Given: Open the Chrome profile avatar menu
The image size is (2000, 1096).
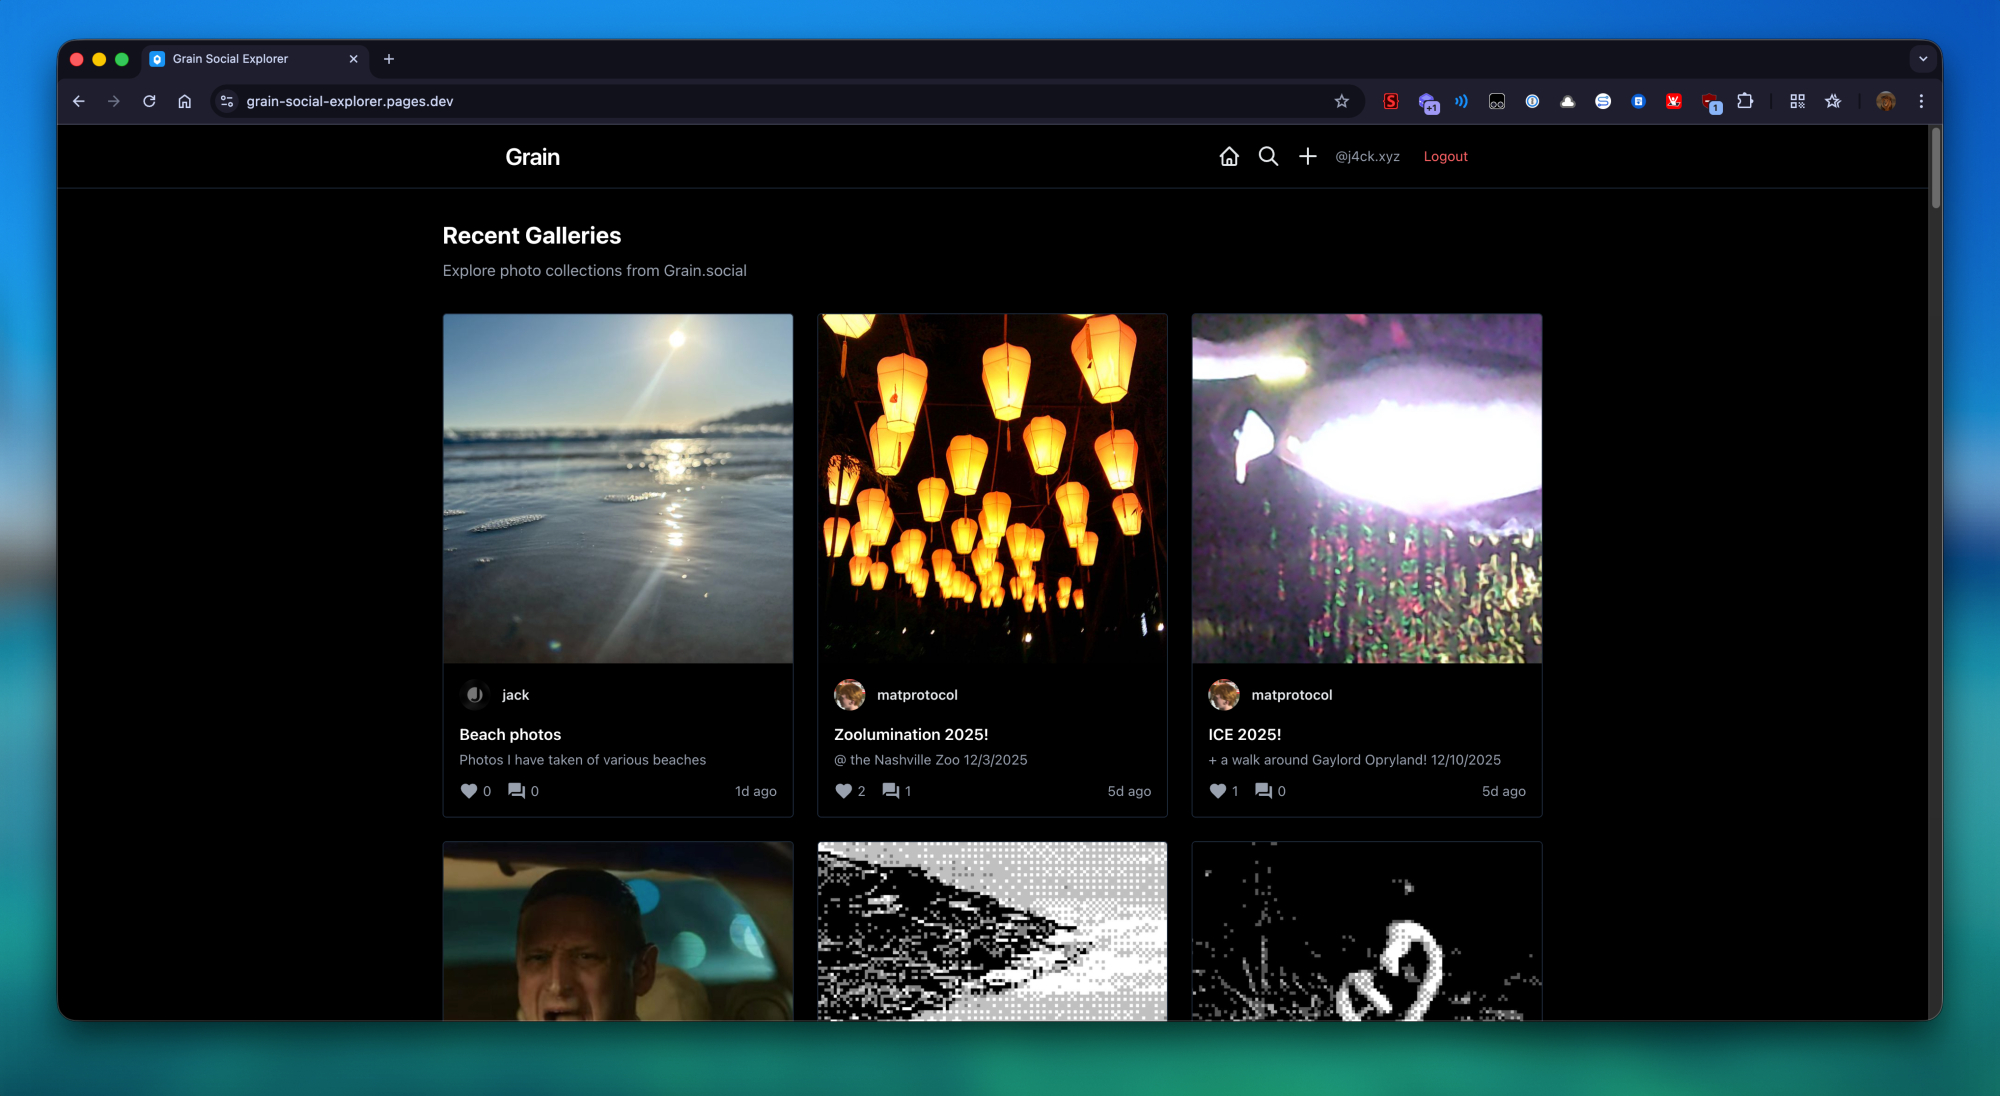Looking at the screenshot, I should [x=1885, y=101].
